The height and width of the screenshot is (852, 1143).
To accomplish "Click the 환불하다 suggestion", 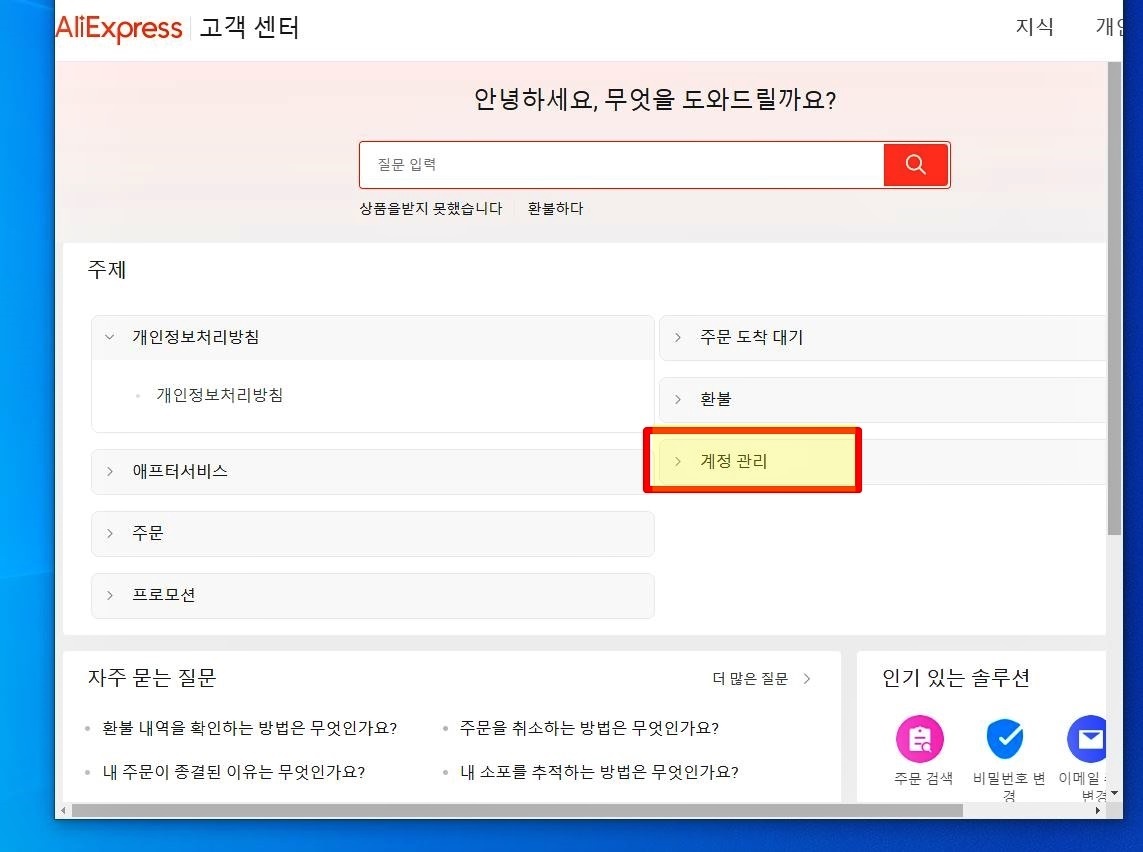I will click(555, 208).
